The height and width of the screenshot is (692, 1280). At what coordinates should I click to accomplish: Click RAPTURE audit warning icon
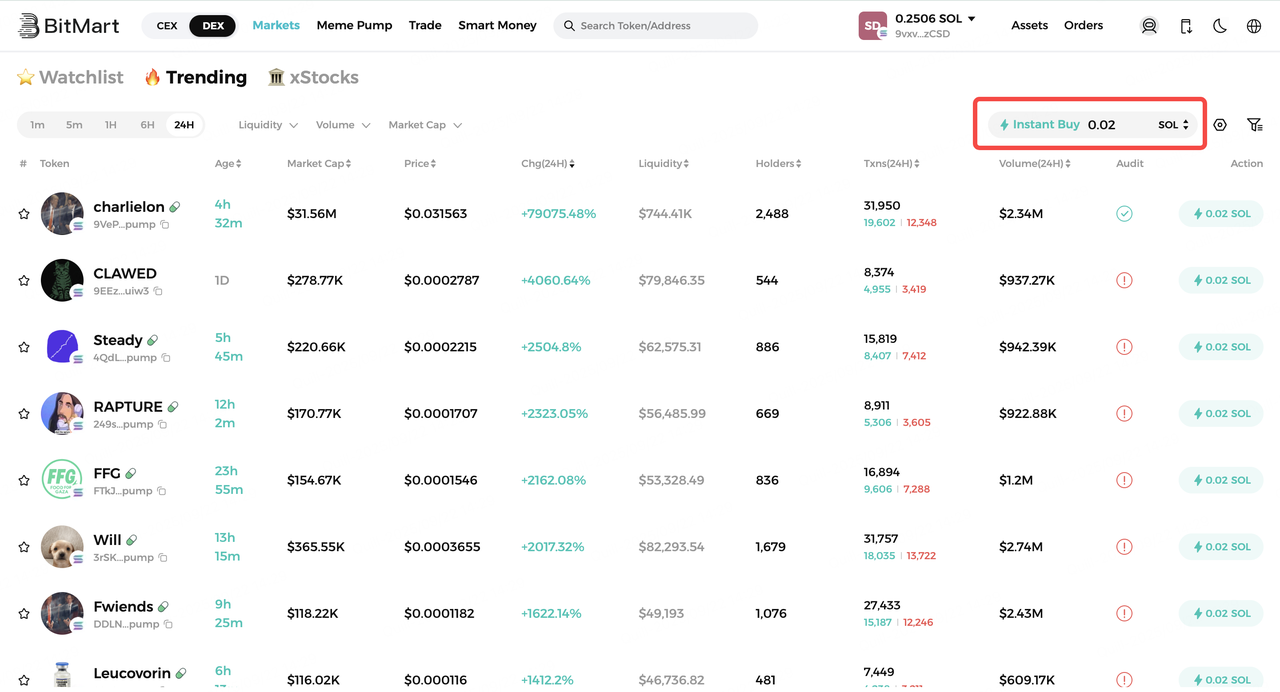[1124, 414]
